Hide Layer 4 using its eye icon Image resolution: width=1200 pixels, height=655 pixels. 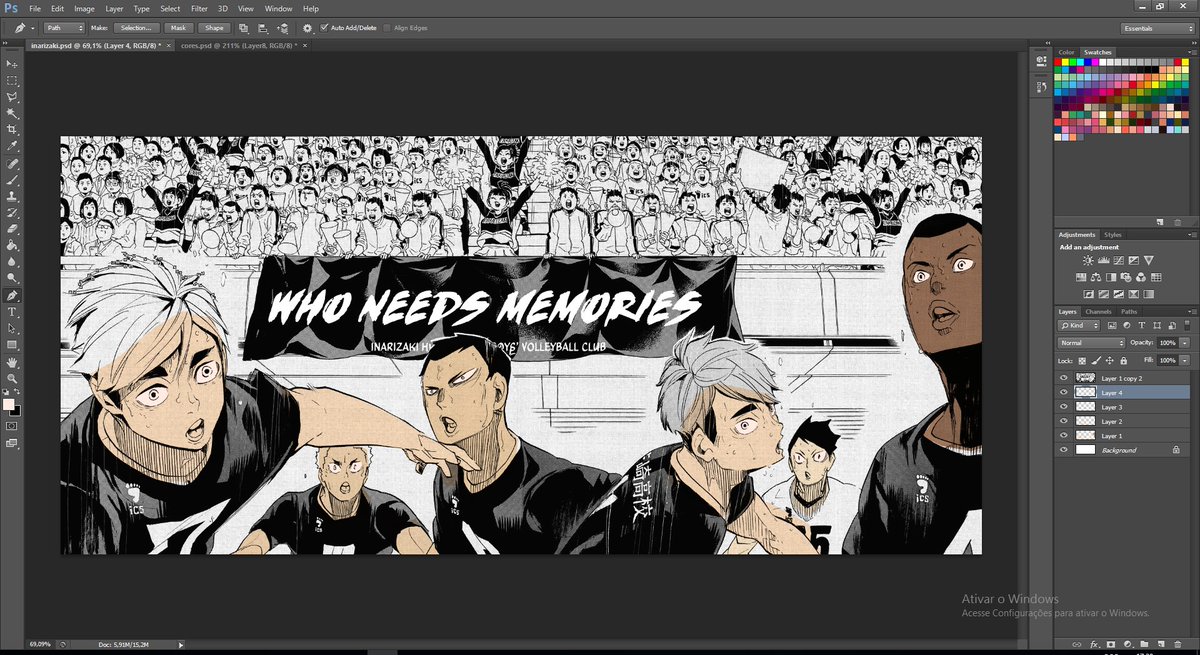click(x=1064, y=393)
